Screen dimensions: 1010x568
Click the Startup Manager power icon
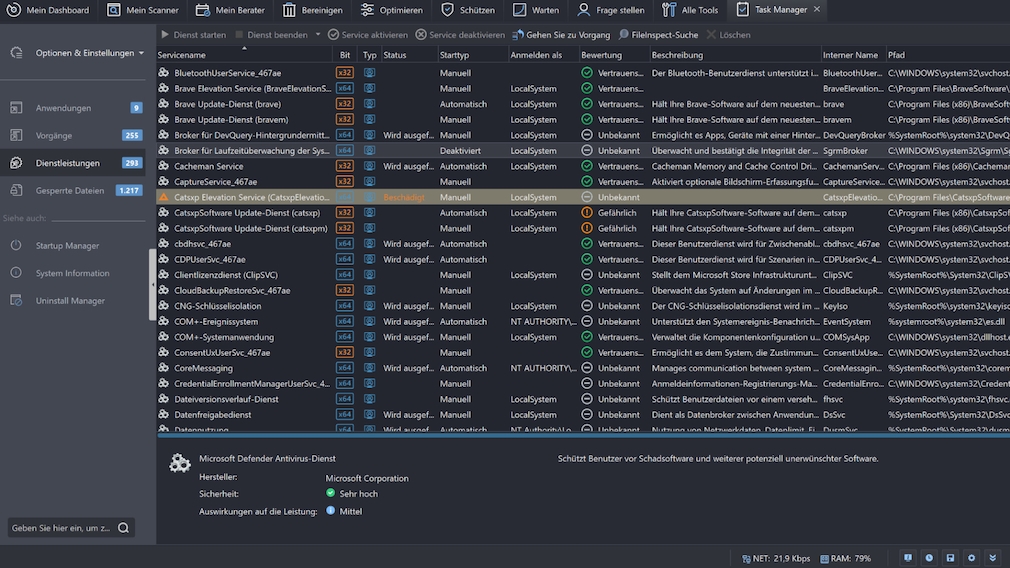click(x=16, y=246)
